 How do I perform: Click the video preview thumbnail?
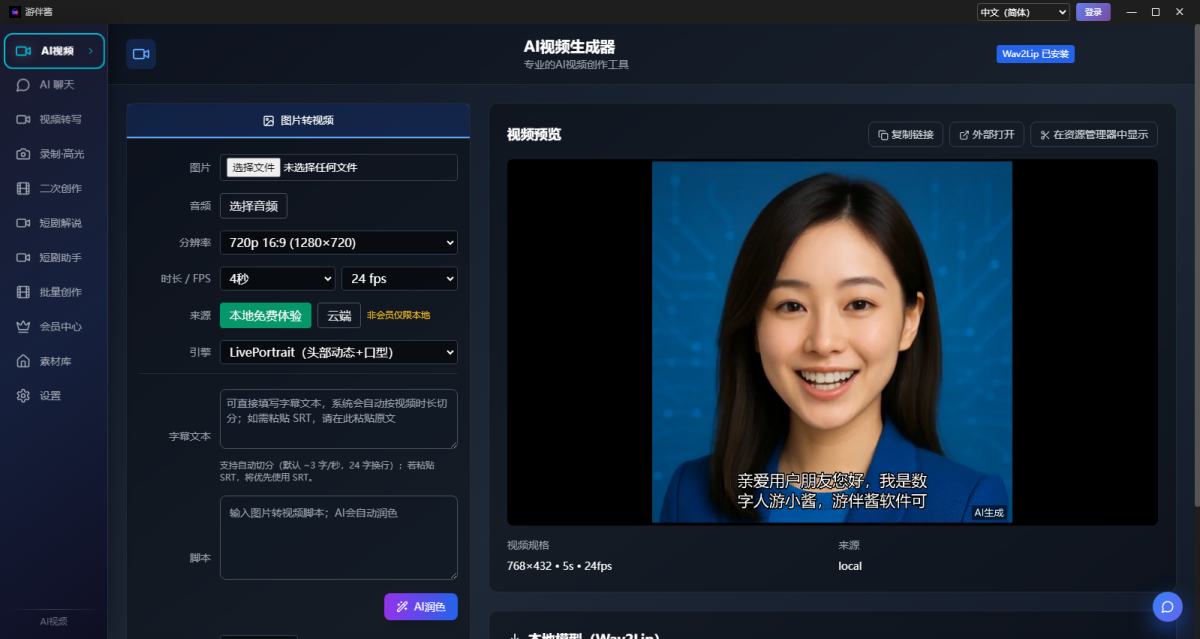[831, 342]
